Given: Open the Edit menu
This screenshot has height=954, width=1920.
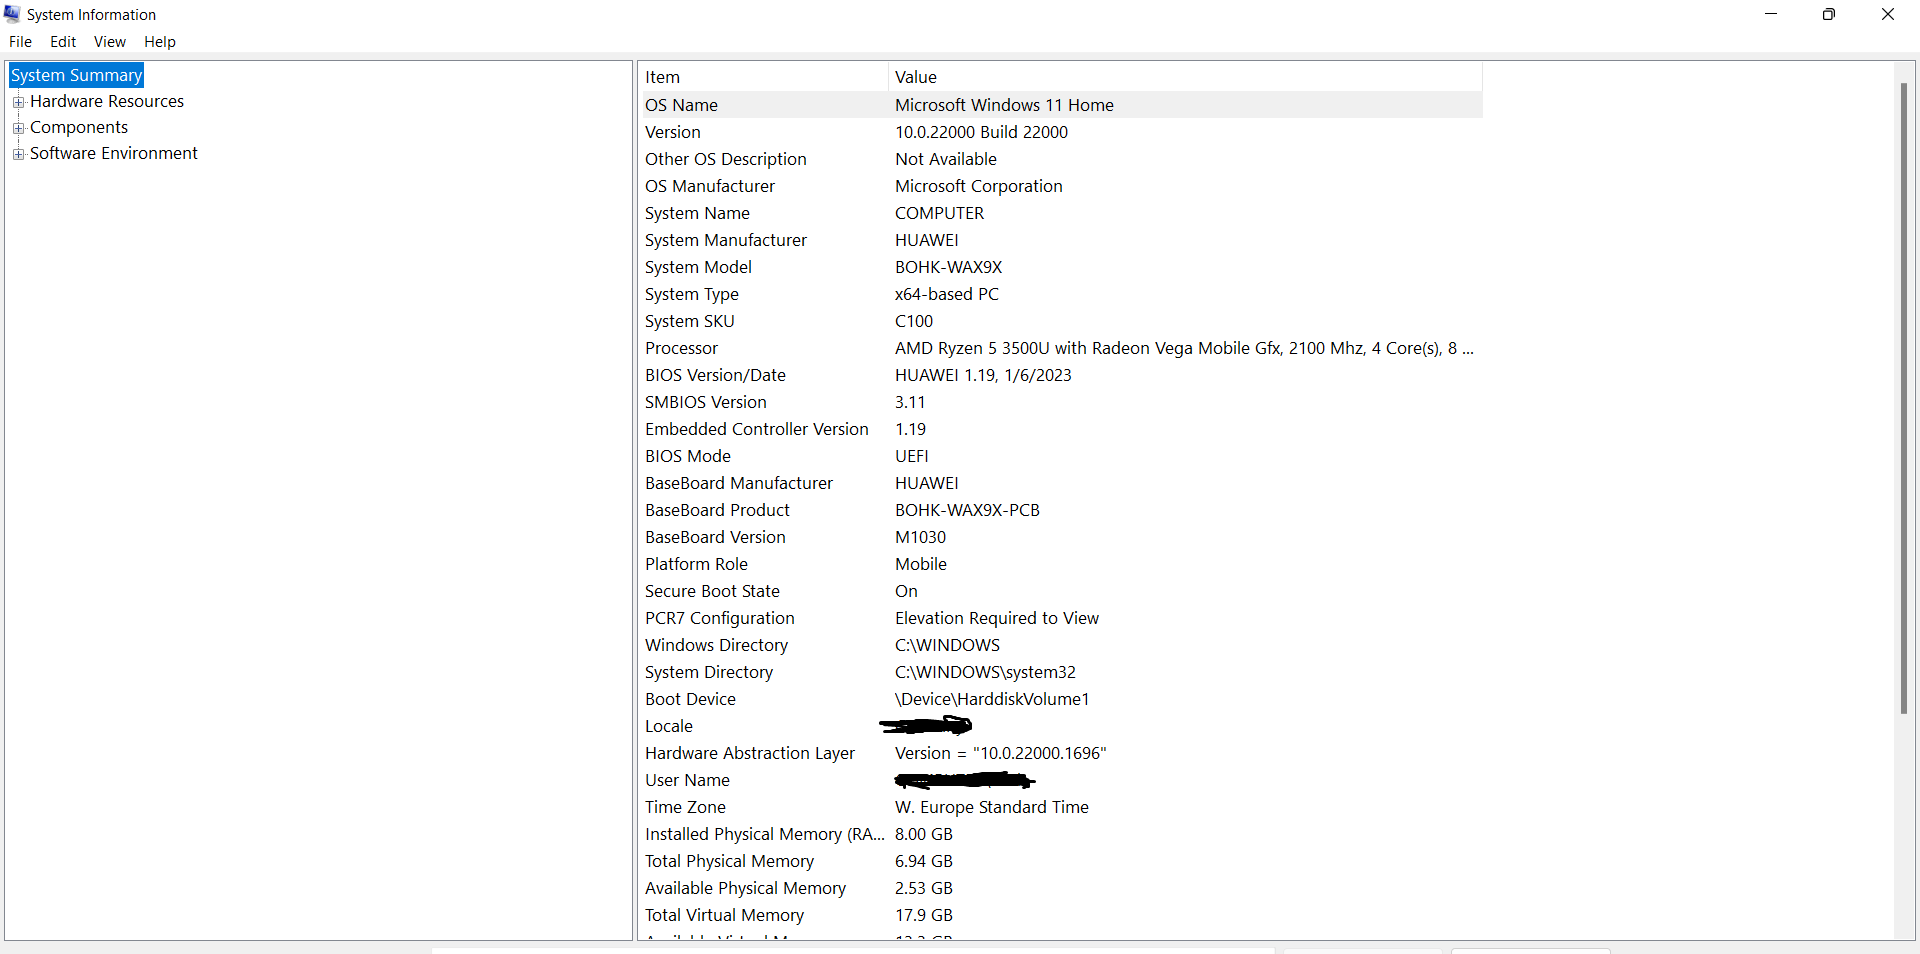Looking at the screenshot, I should click(62, 42).
